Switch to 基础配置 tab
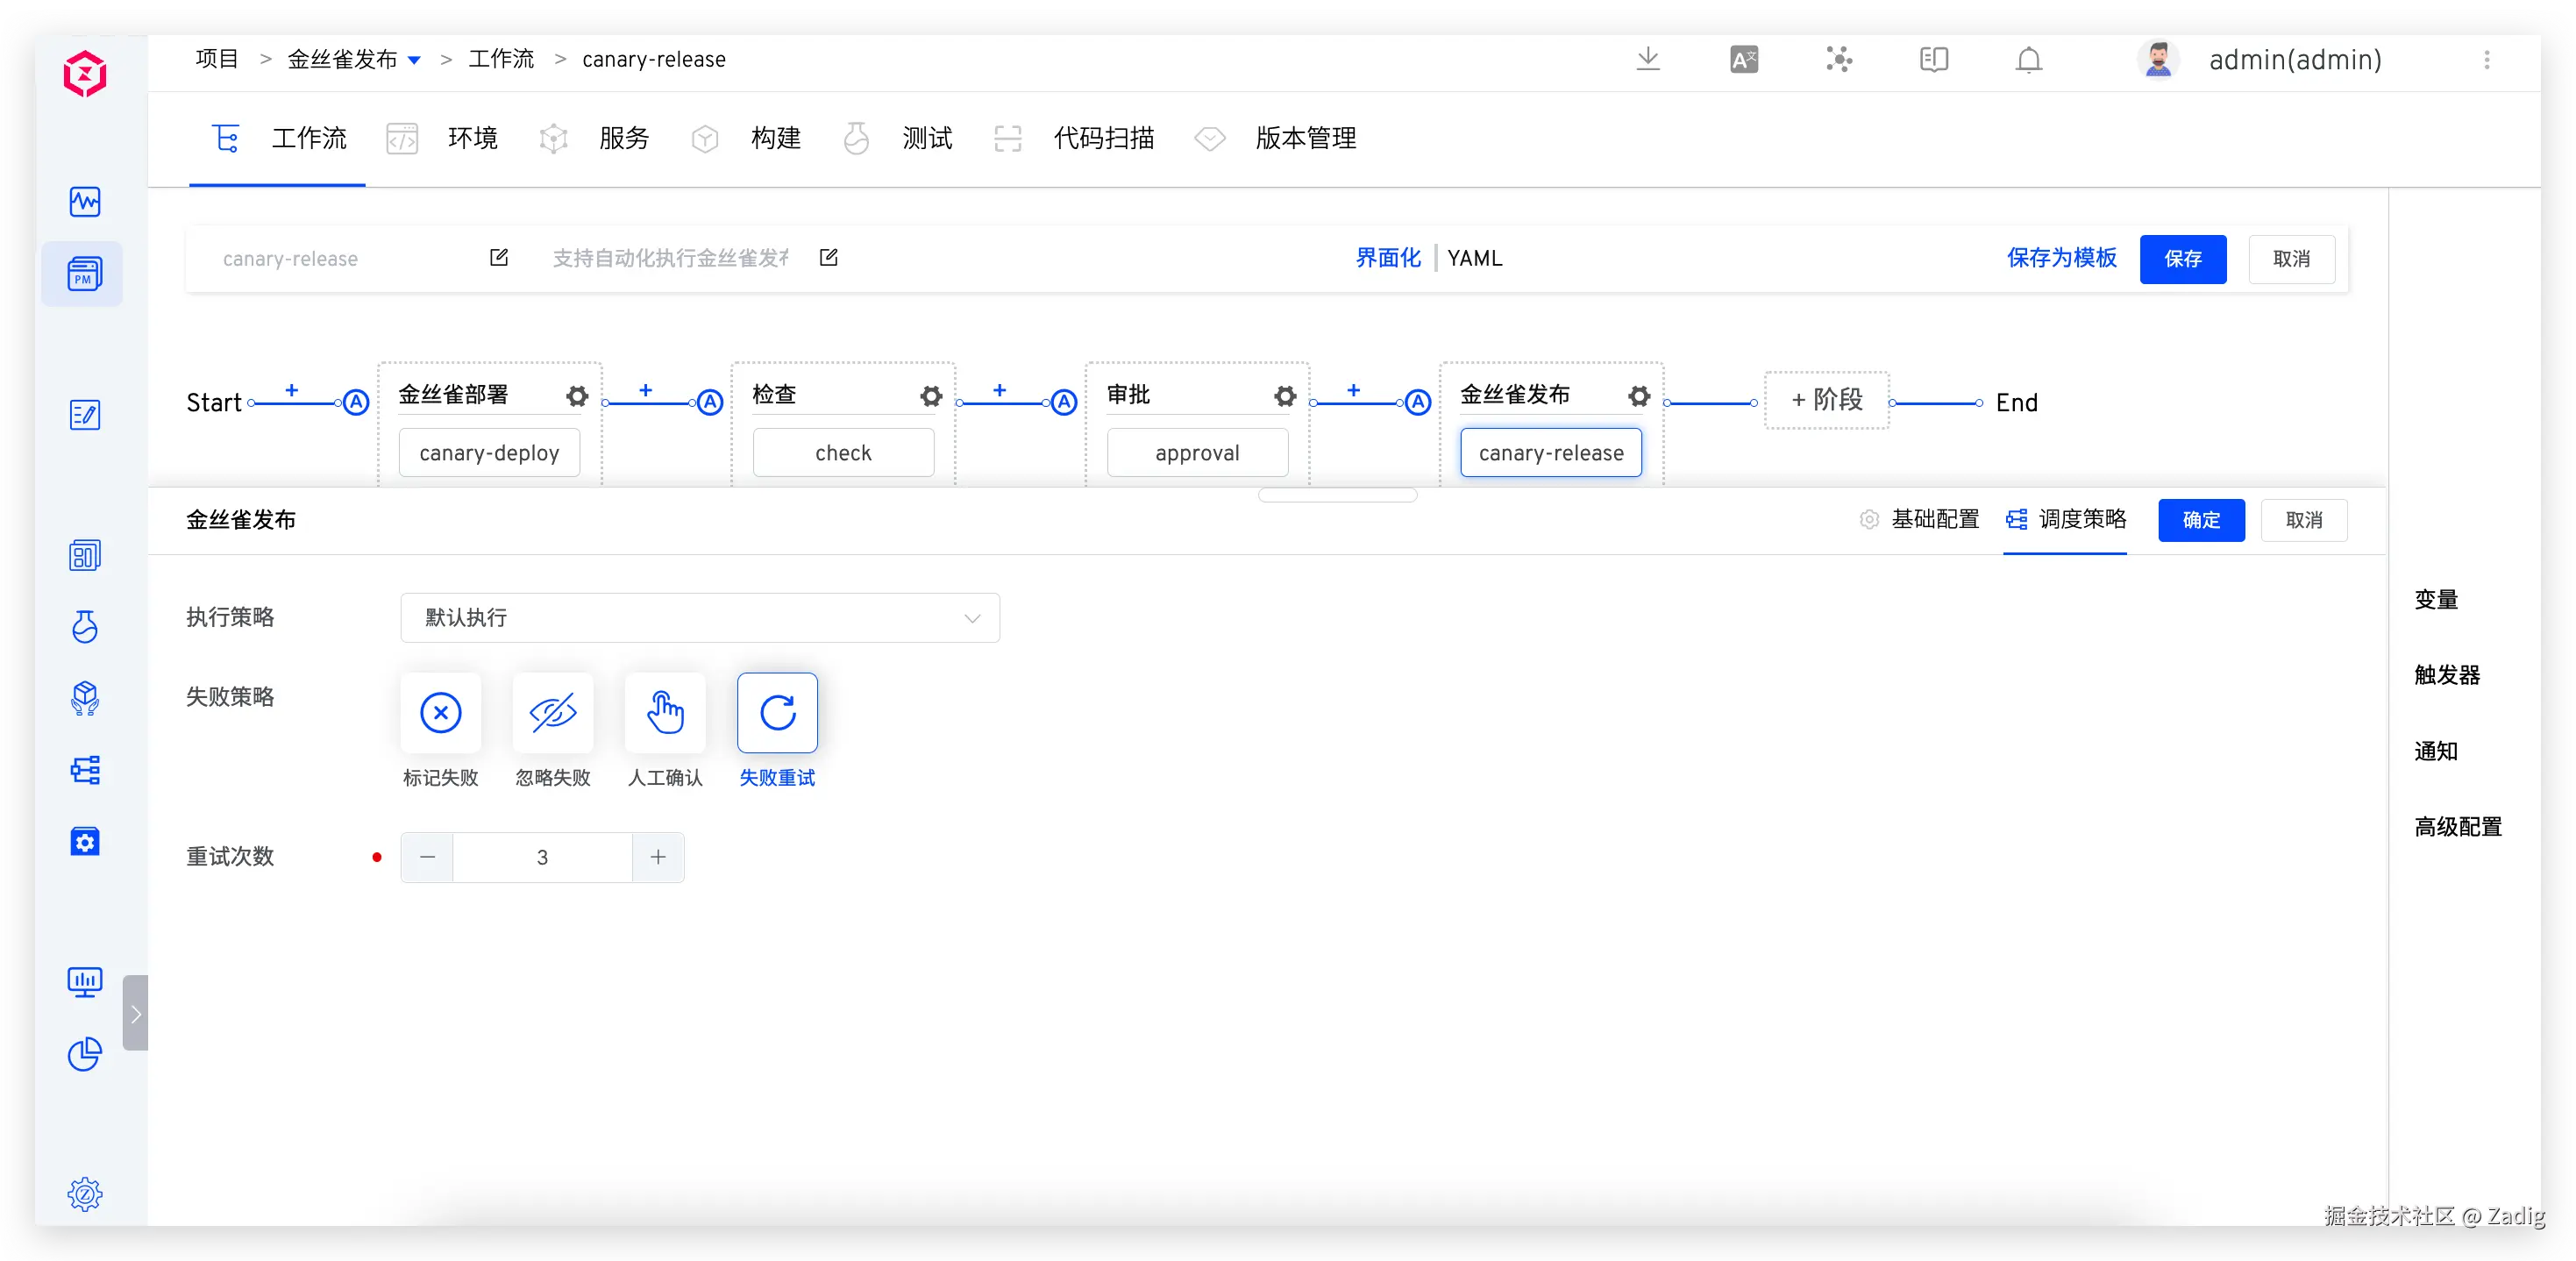2576x1261 pixels. pos(1920,519)
